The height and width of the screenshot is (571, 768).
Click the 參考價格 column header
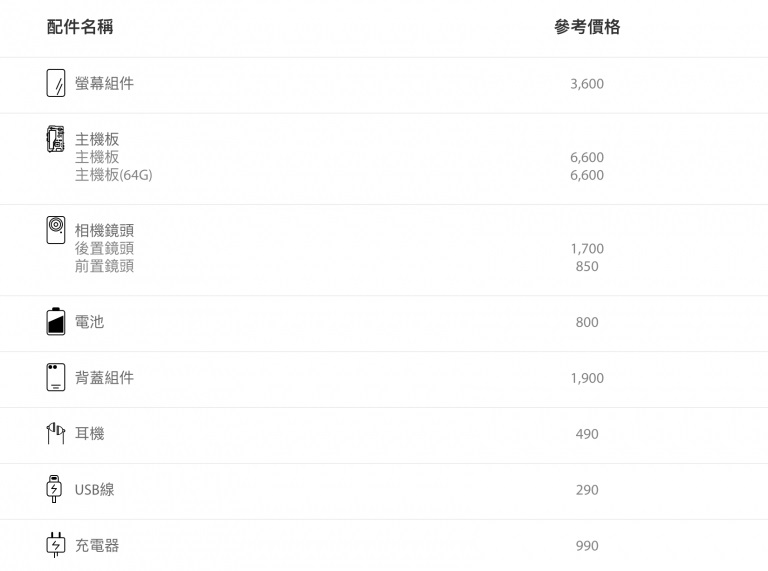click(587, 27)
